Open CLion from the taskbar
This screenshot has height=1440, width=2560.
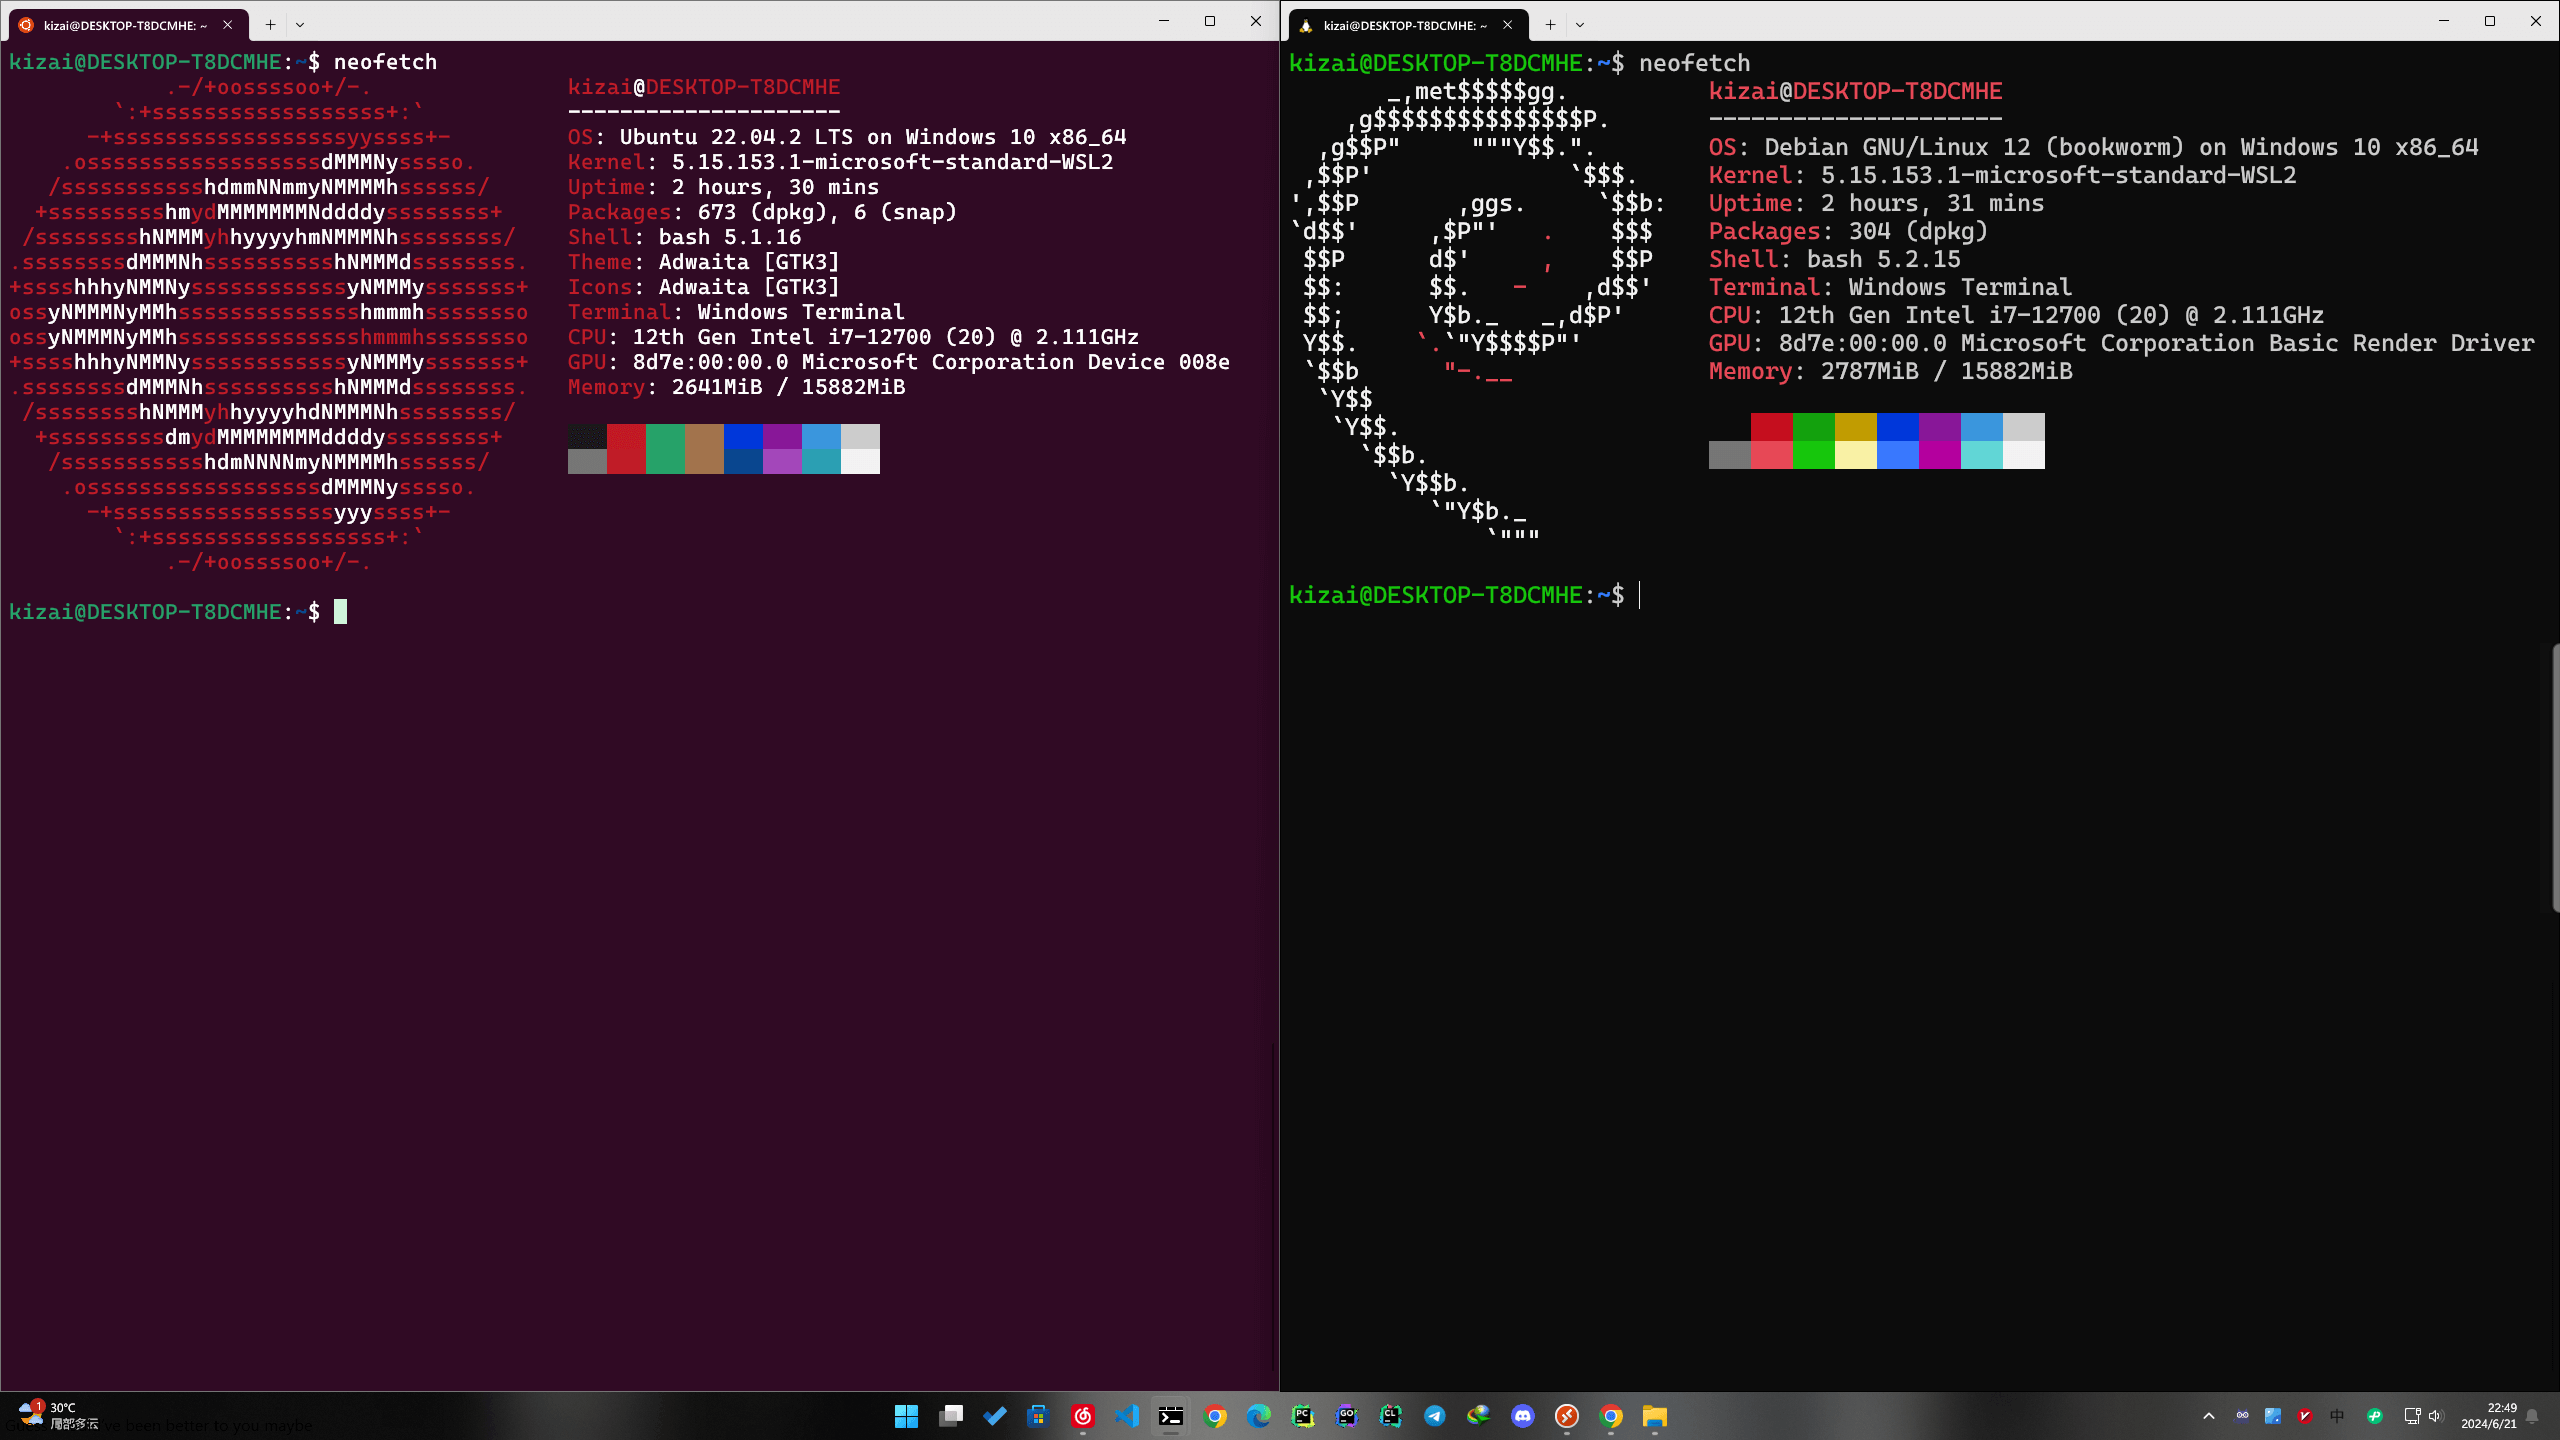pos(1390,1416)
